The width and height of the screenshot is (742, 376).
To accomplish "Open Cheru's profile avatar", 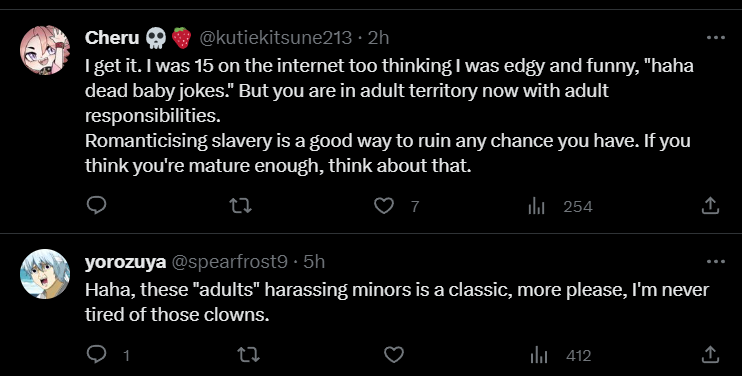I will tap(44, 50).
